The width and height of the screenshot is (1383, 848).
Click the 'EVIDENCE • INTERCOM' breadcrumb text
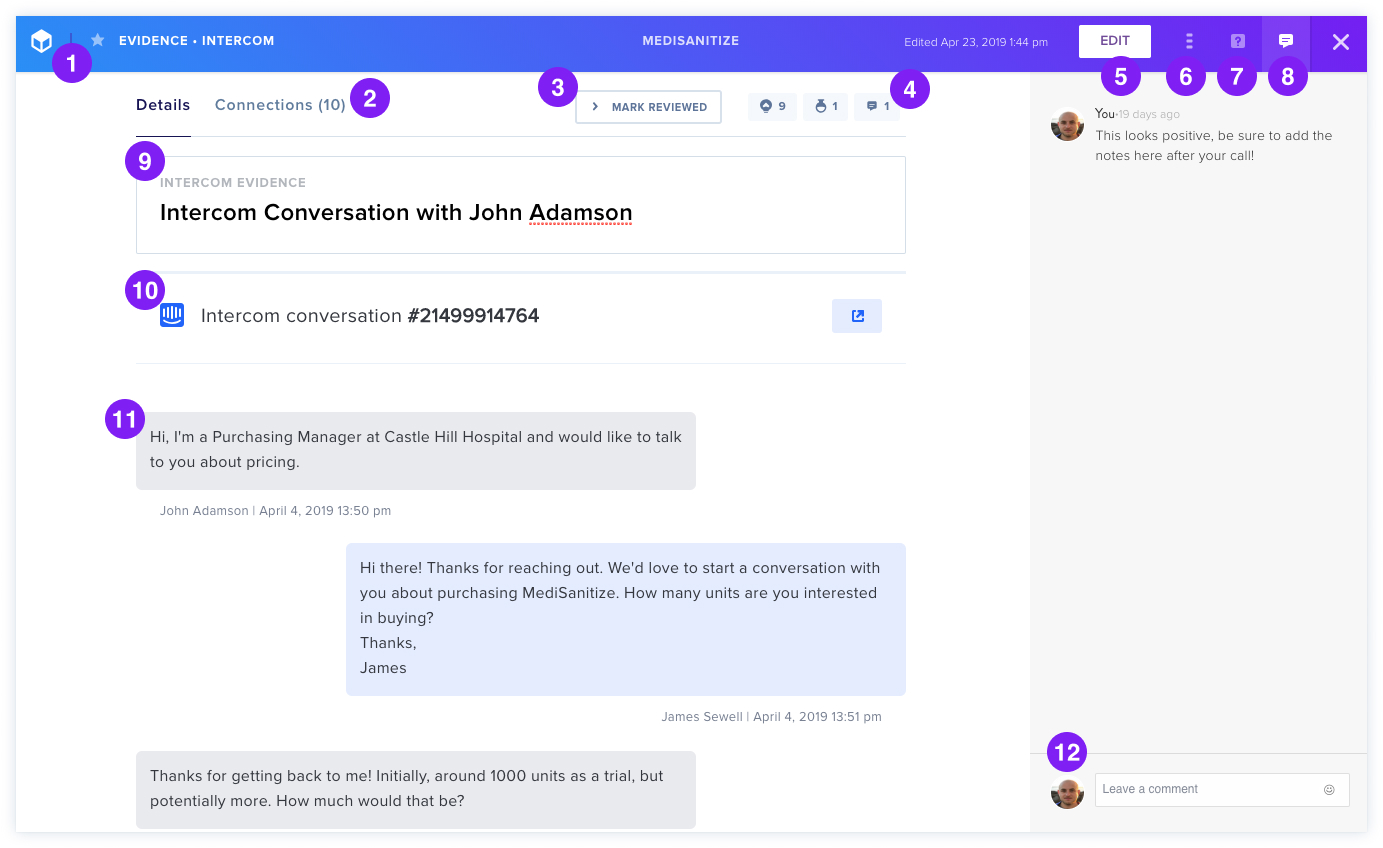[196, 41]
